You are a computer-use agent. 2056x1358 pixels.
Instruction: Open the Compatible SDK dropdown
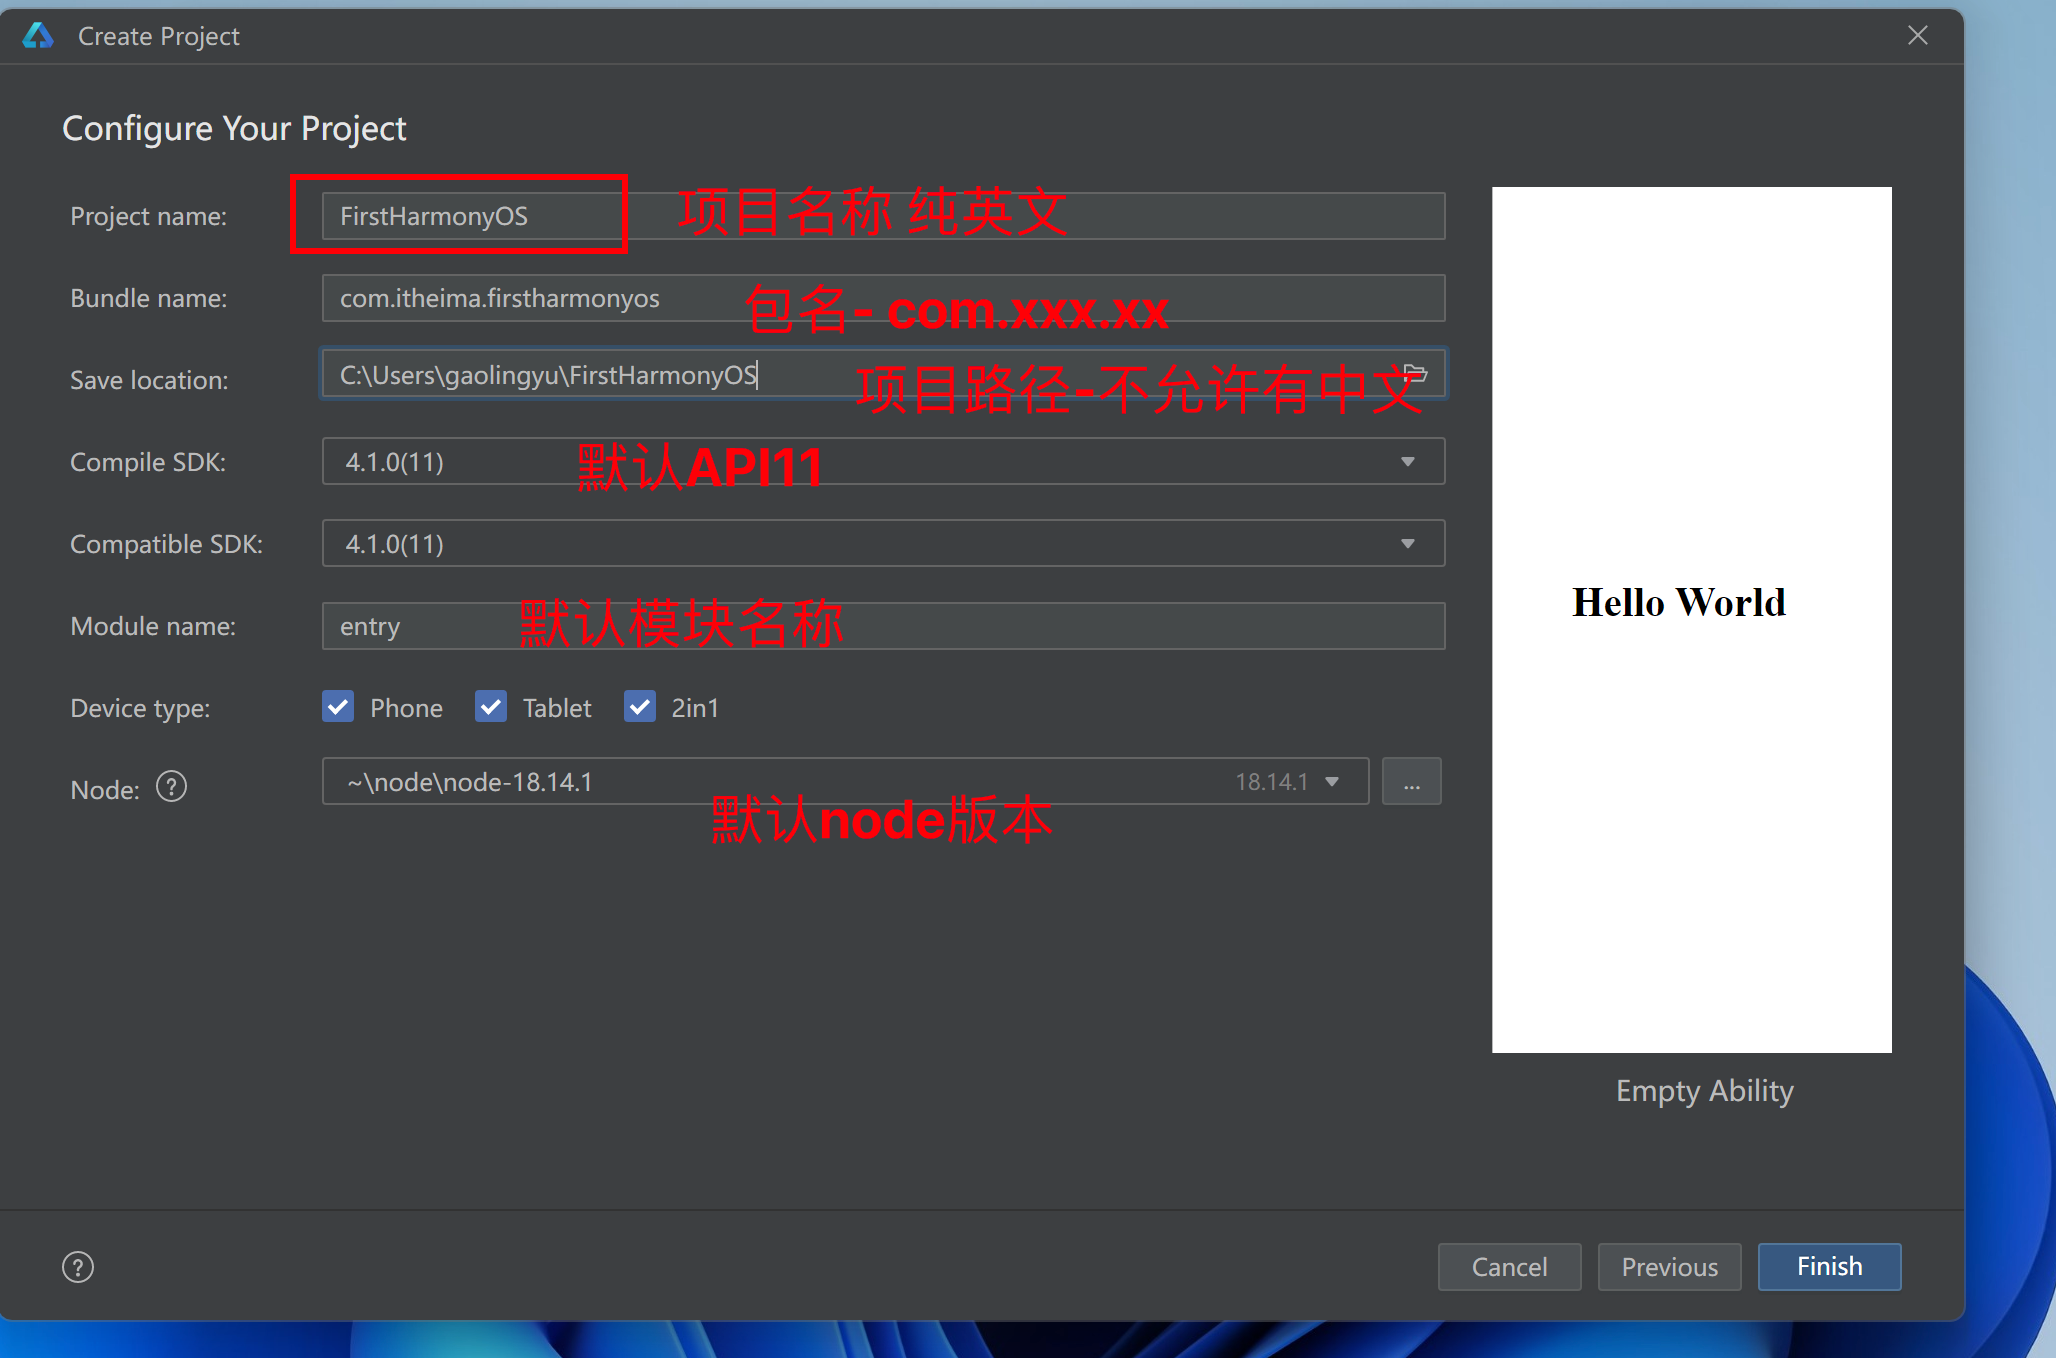(x=1407, y=544)
